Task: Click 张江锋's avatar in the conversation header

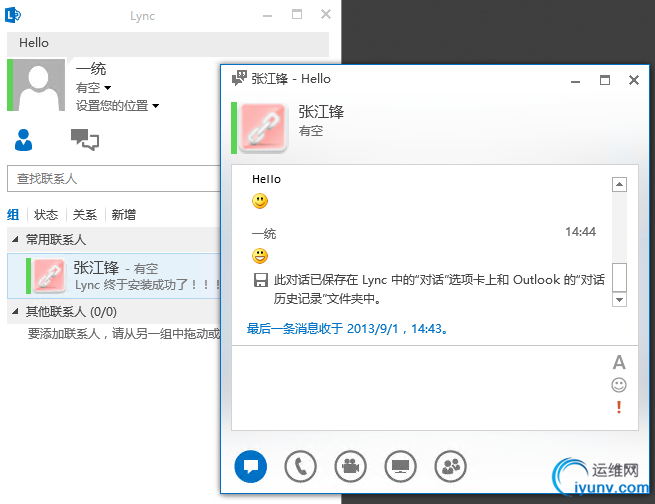Action: 263,127
